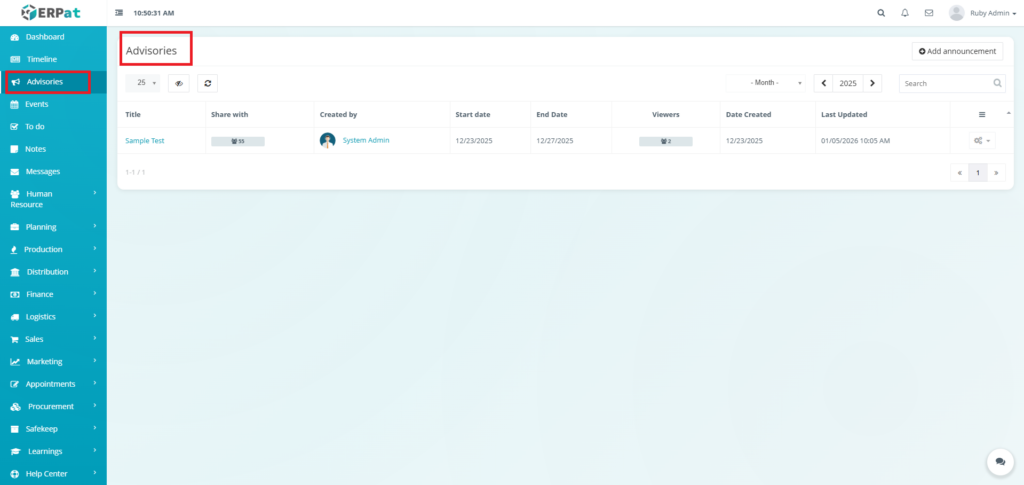Open the Sample Test advisory link
The image size is (1024, 485).
[145, 141]
